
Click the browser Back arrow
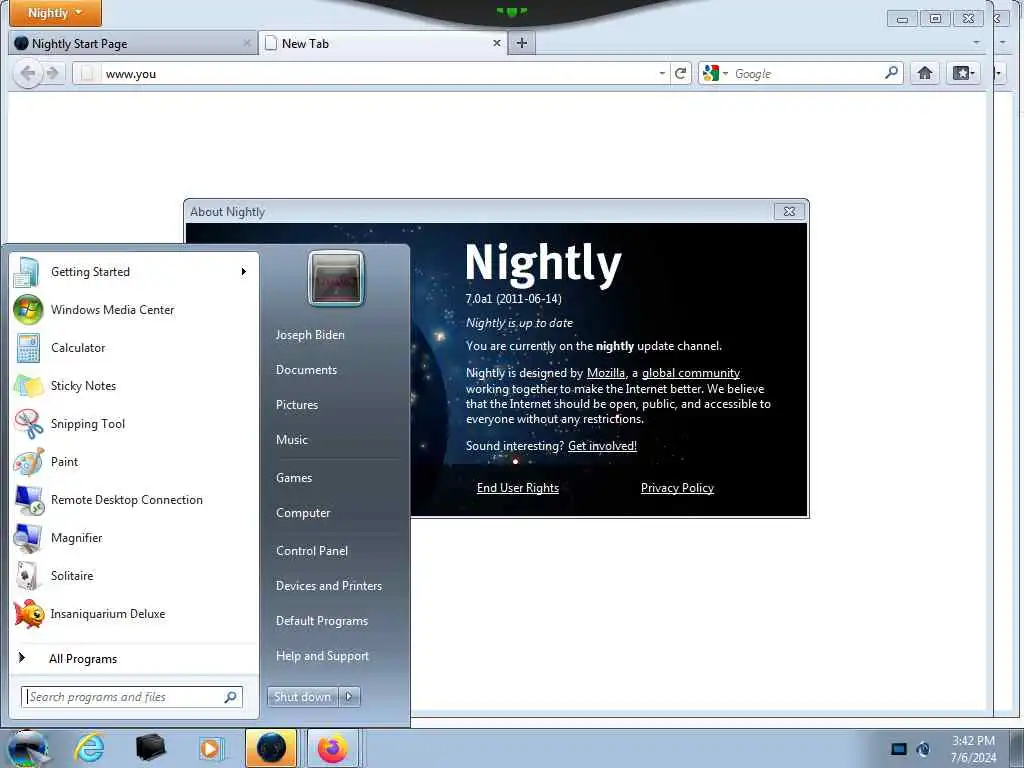point(27,73)
